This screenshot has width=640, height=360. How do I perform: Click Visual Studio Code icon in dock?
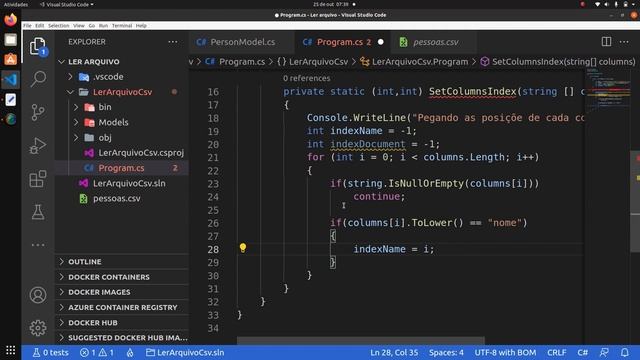(11, 80)
